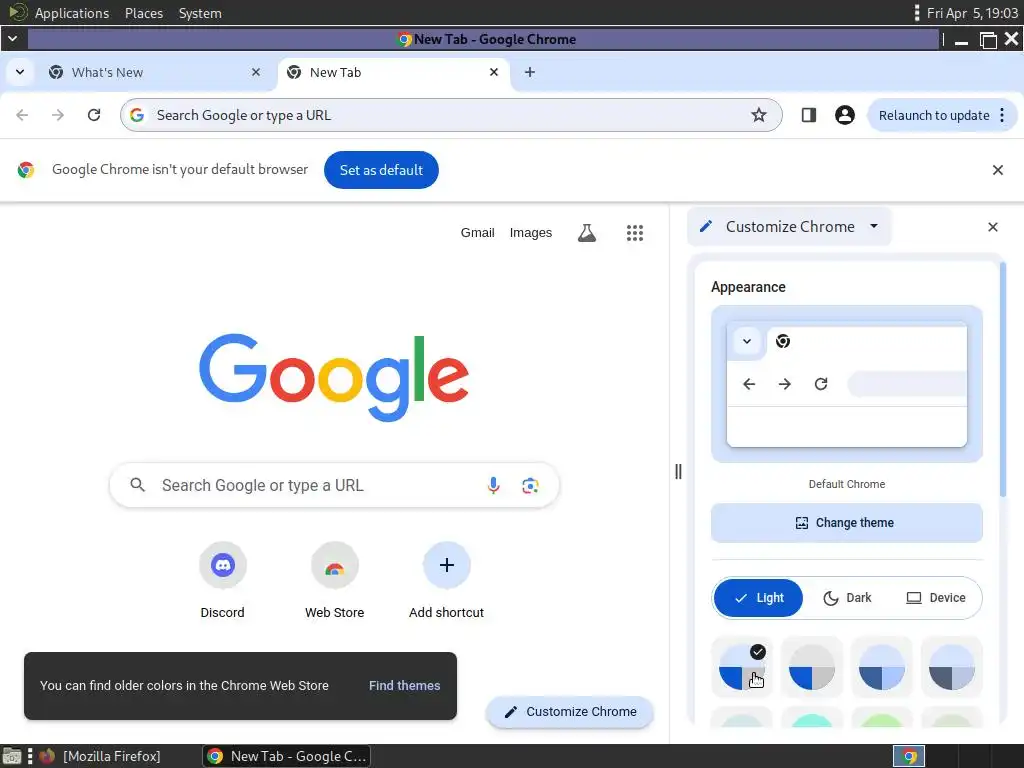
Task: Open the Images link
Action: (530, 232)
